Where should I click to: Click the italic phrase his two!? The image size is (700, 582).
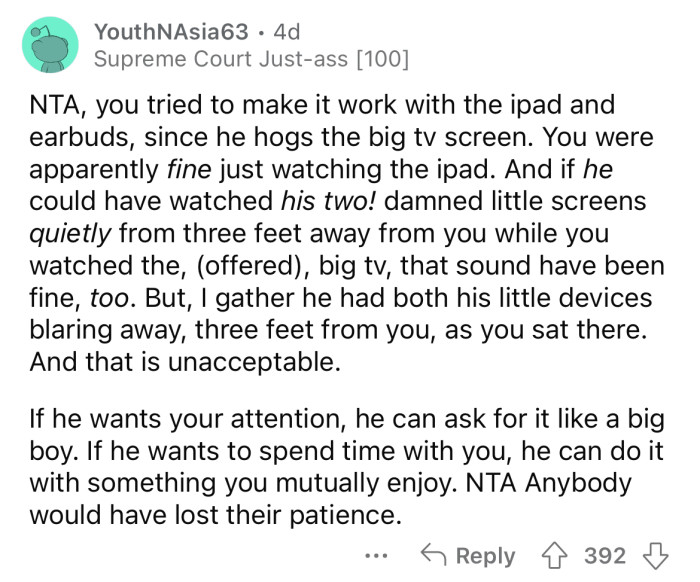coord(329,201)
